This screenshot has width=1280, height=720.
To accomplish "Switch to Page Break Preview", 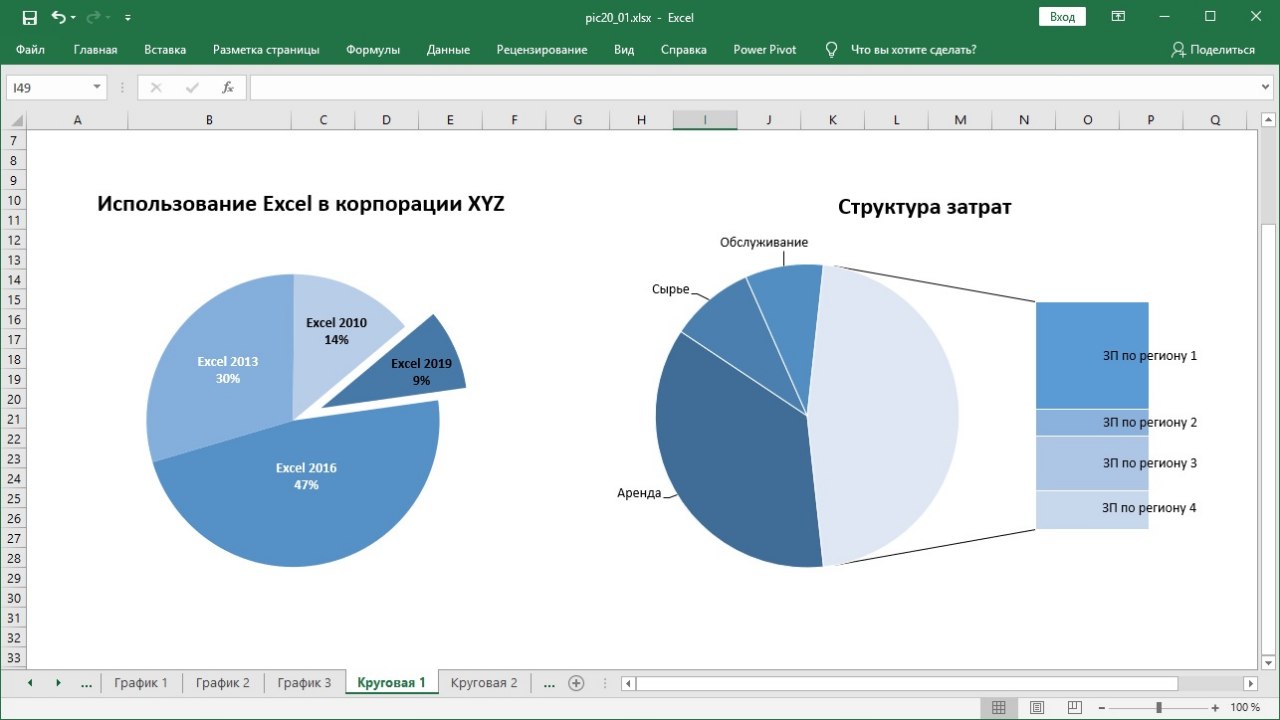I will click(1075, 707).
